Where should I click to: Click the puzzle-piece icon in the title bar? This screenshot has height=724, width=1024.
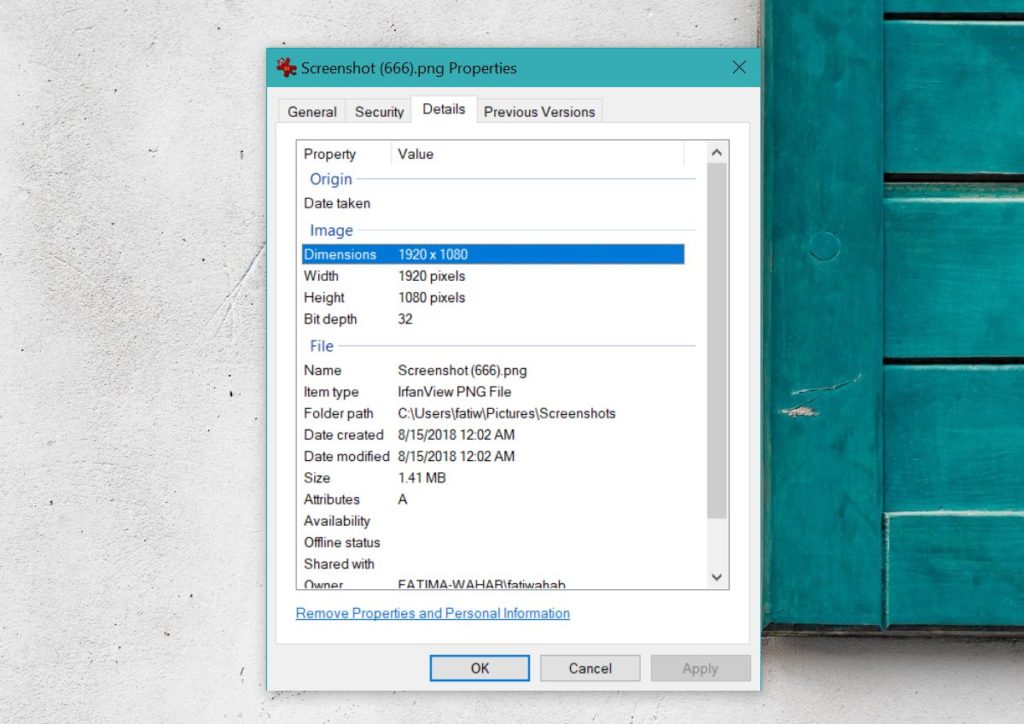287,68
